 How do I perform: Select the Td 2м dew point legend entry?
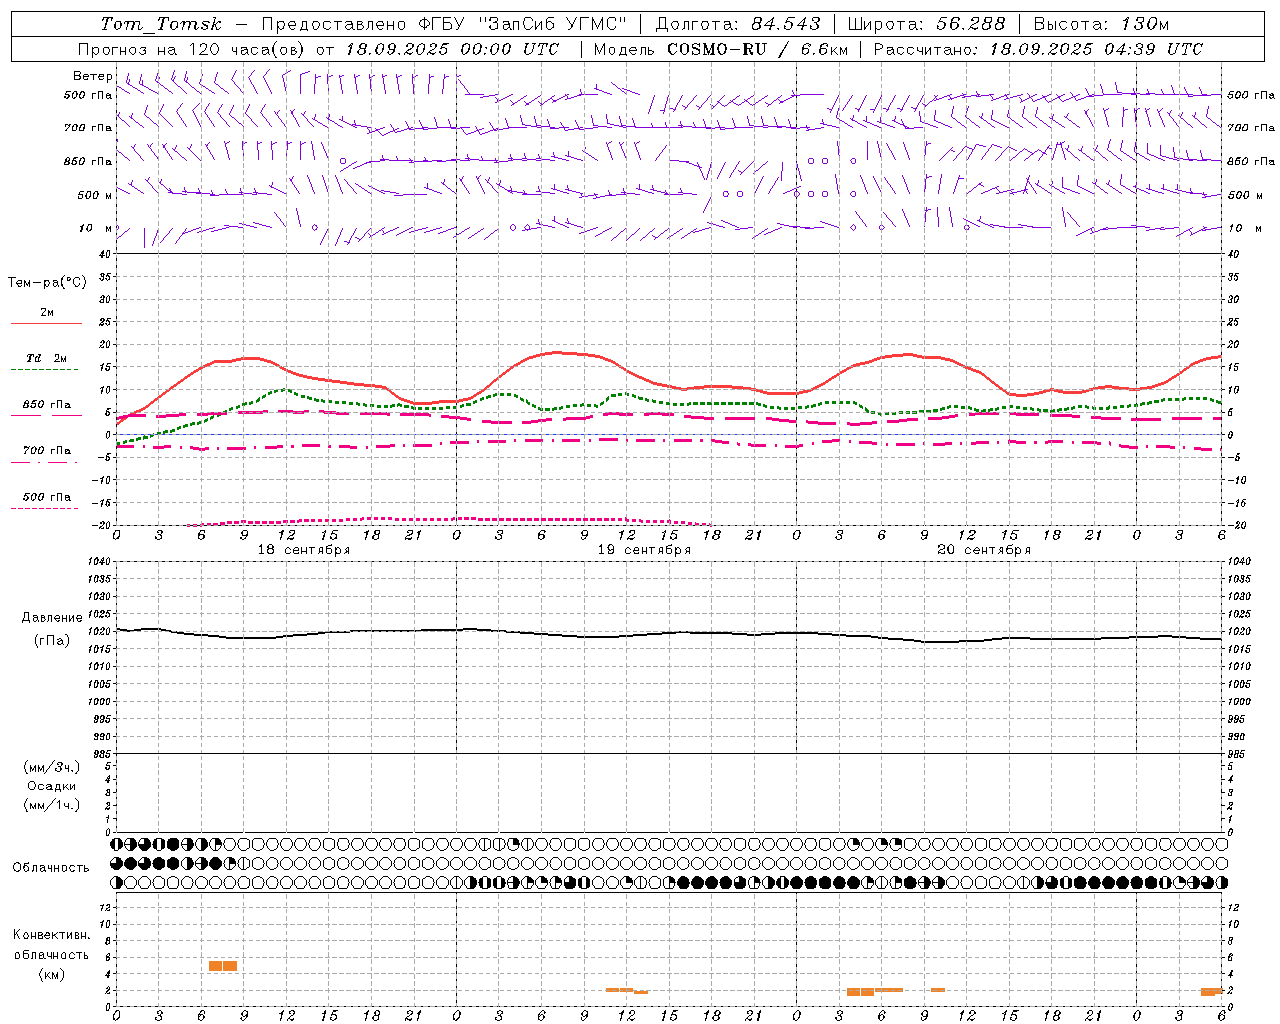pos(47,358)
